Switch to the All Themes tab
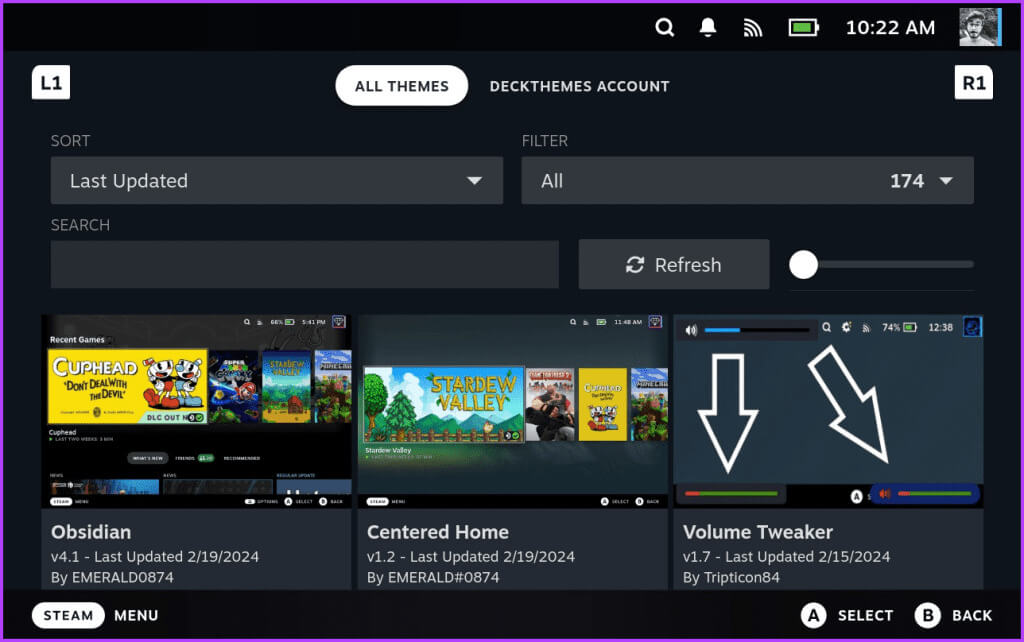This screenshot has width=1024, height=642. click(x=401, y=86)
